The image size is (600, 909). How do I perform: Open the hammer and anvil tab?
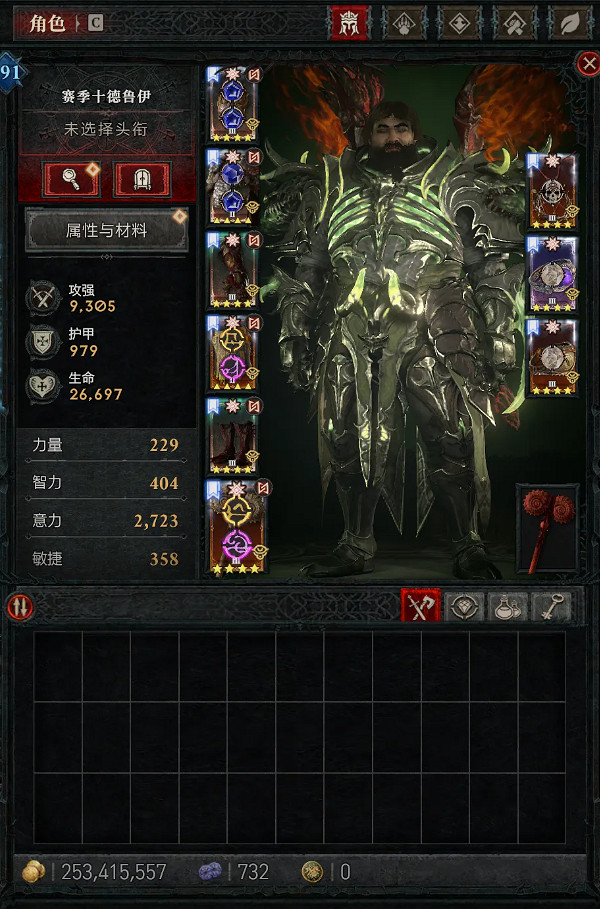[515, 23]
